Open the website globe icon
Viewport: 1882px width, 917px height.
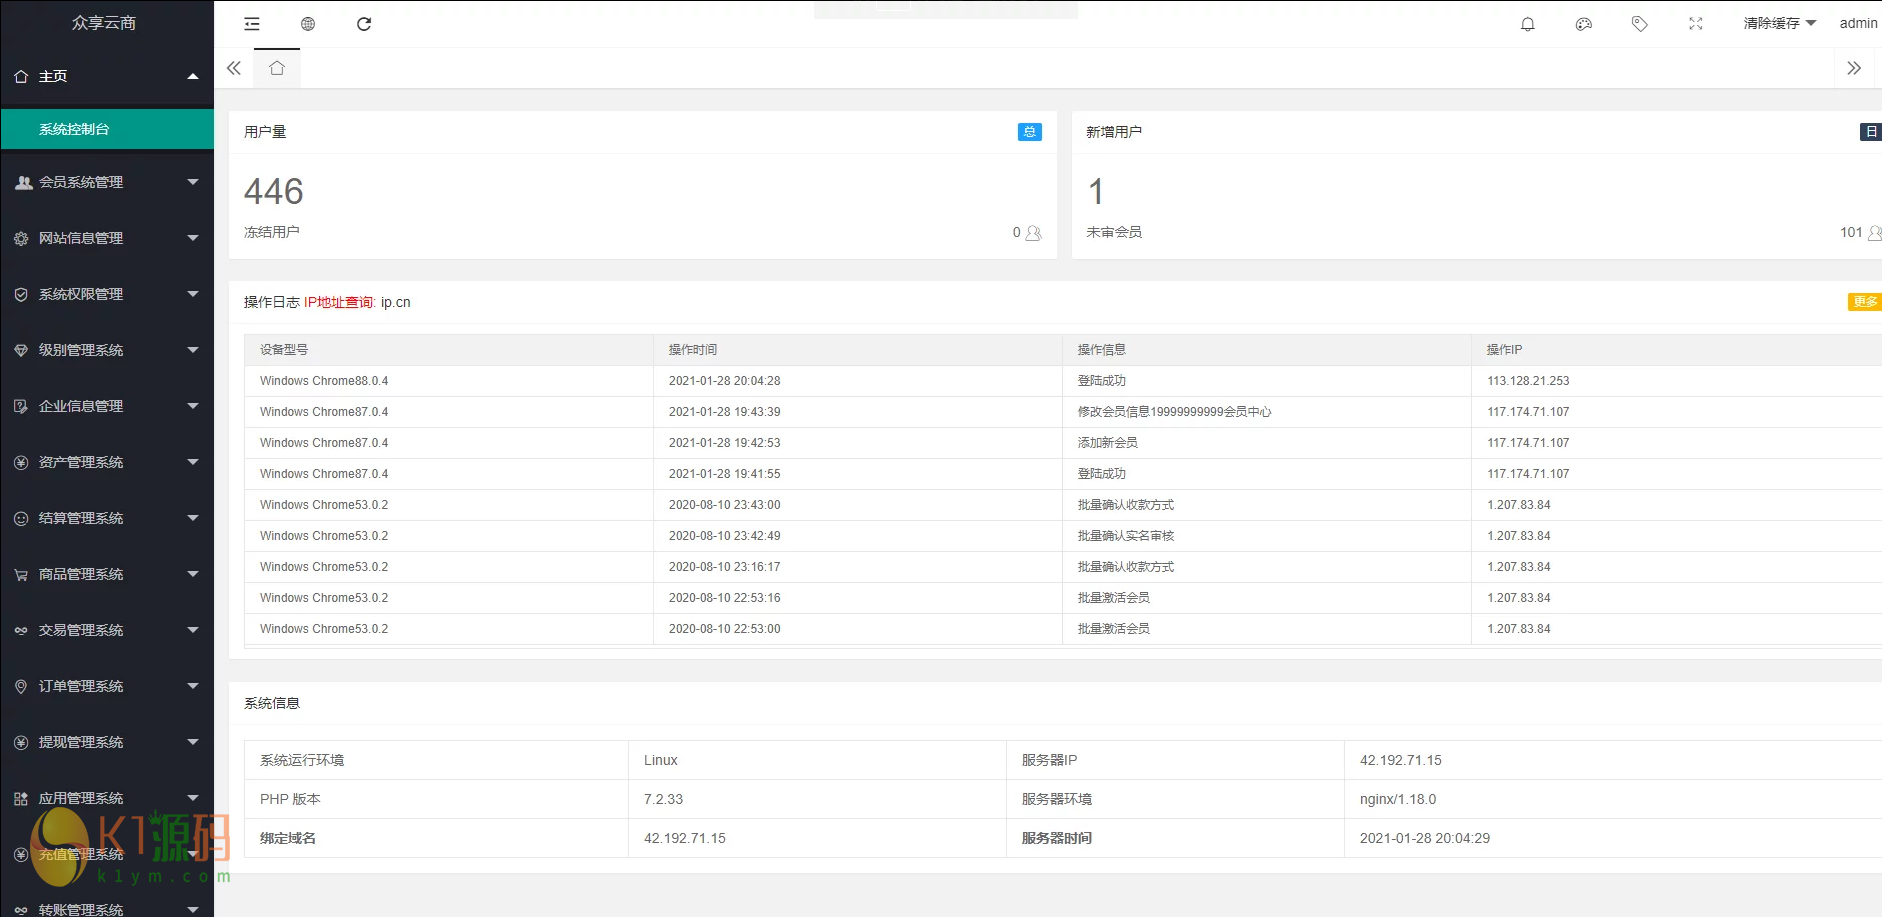point(308,24)
